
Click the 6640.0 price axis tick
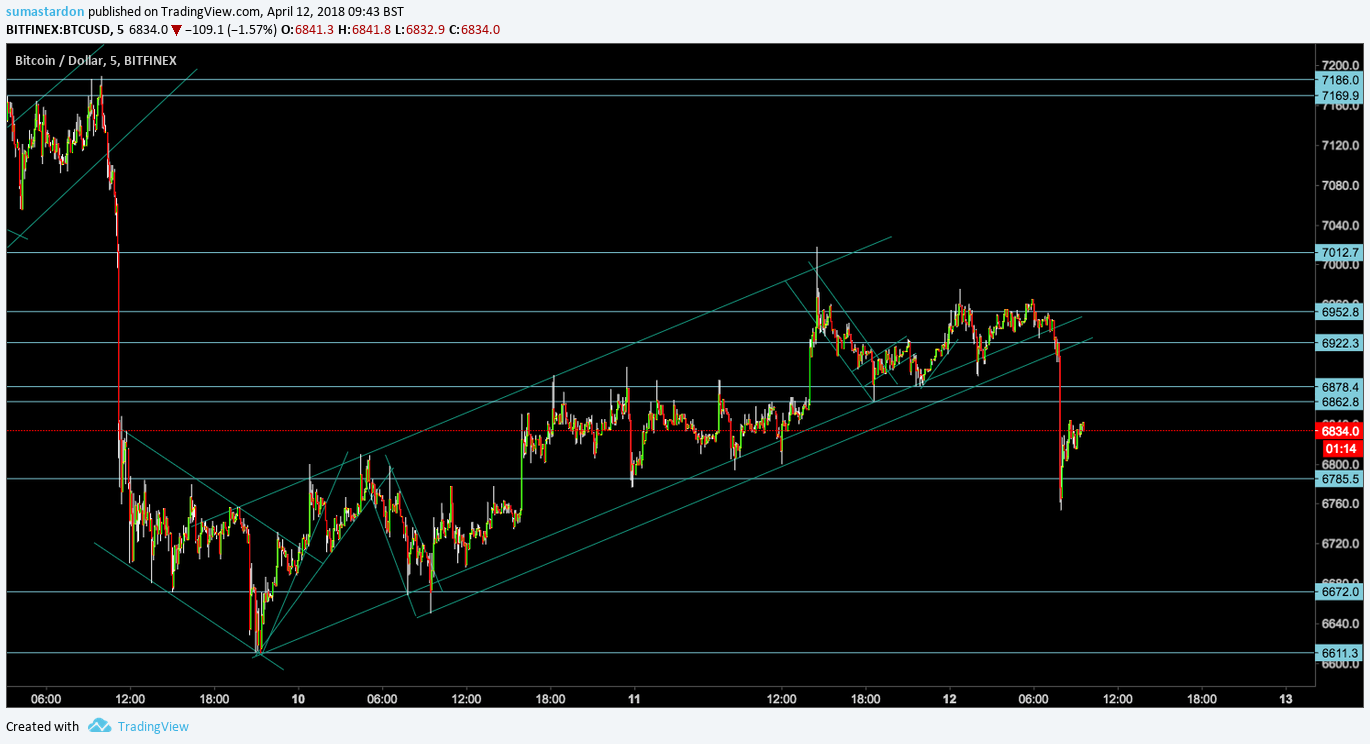[x=1340, y=623]
